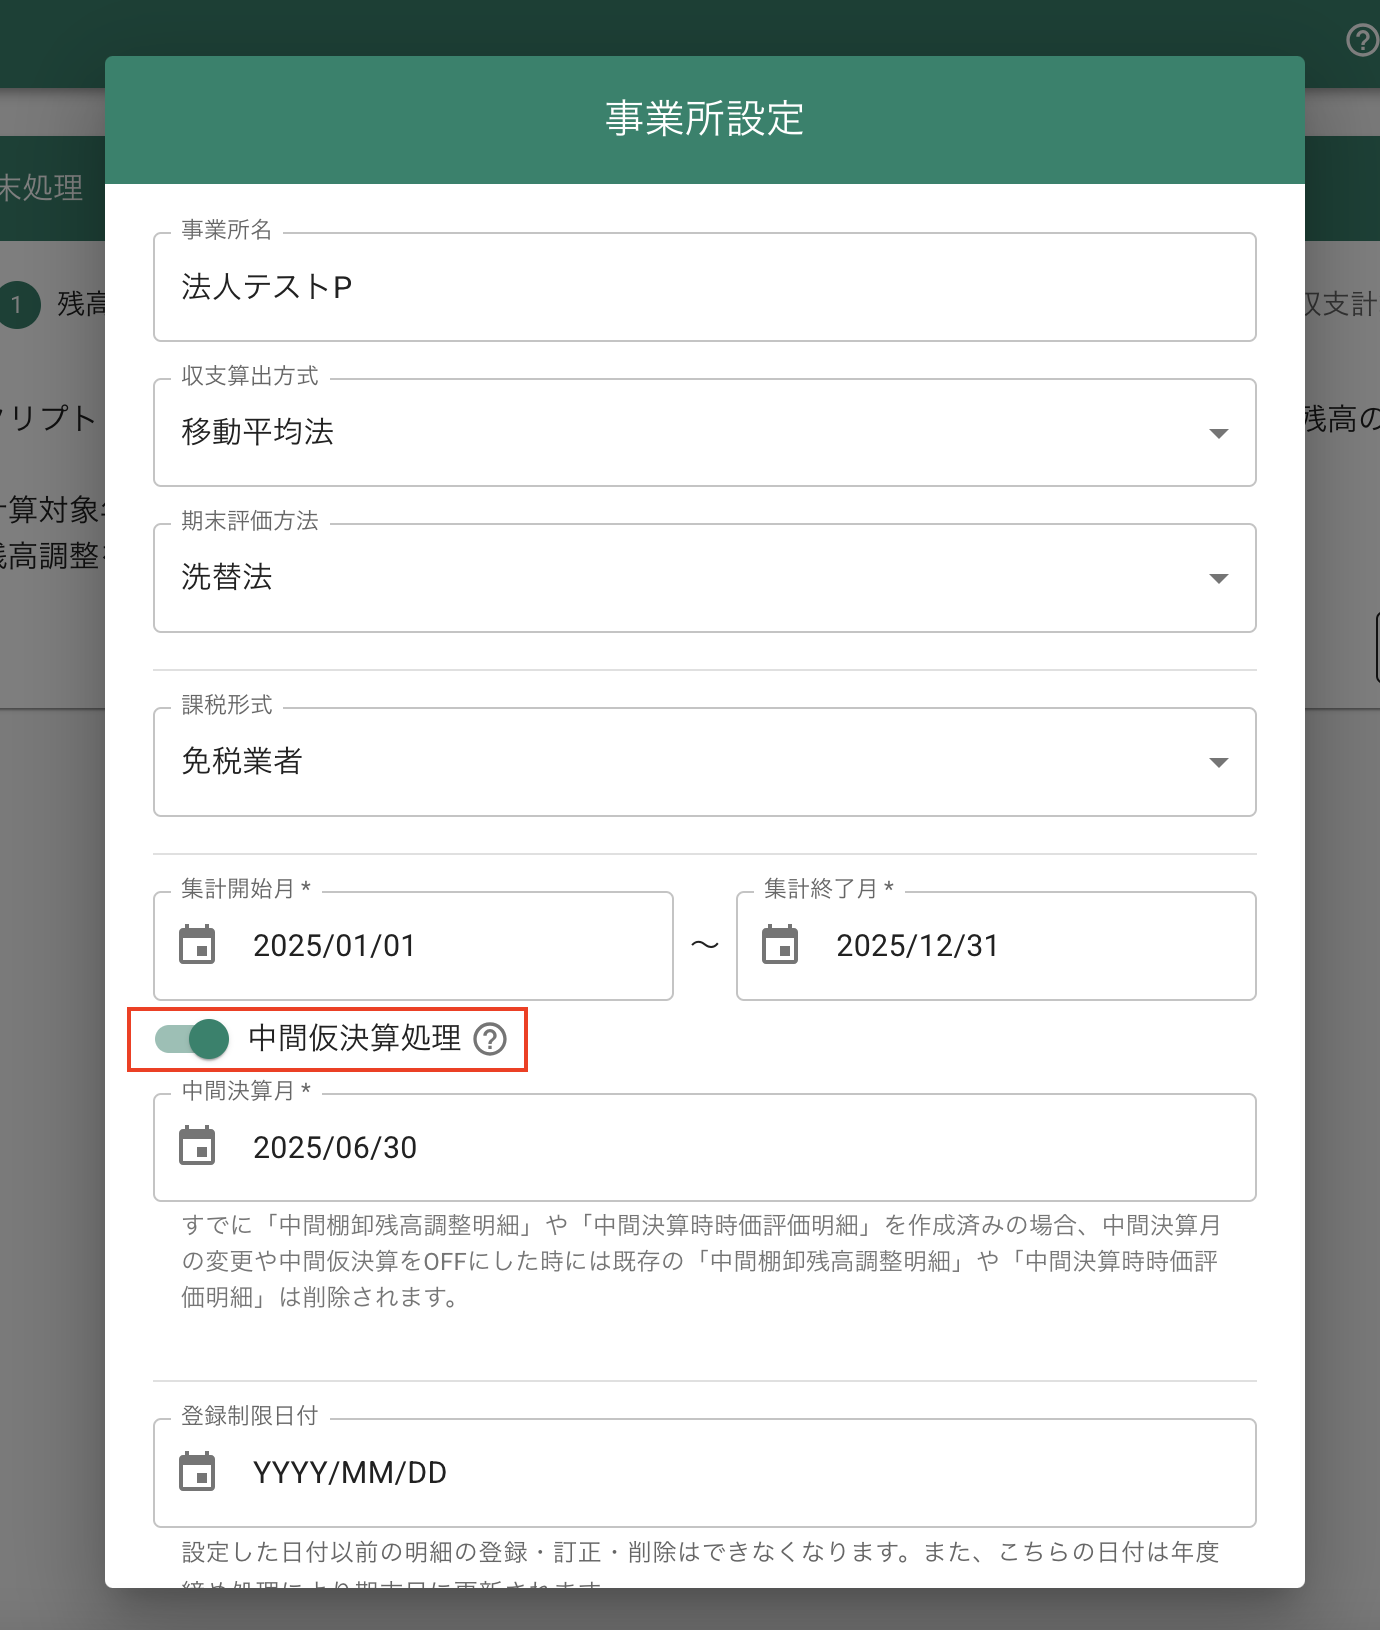Open the 期末評価方法 dropdown

pos(705,578)
